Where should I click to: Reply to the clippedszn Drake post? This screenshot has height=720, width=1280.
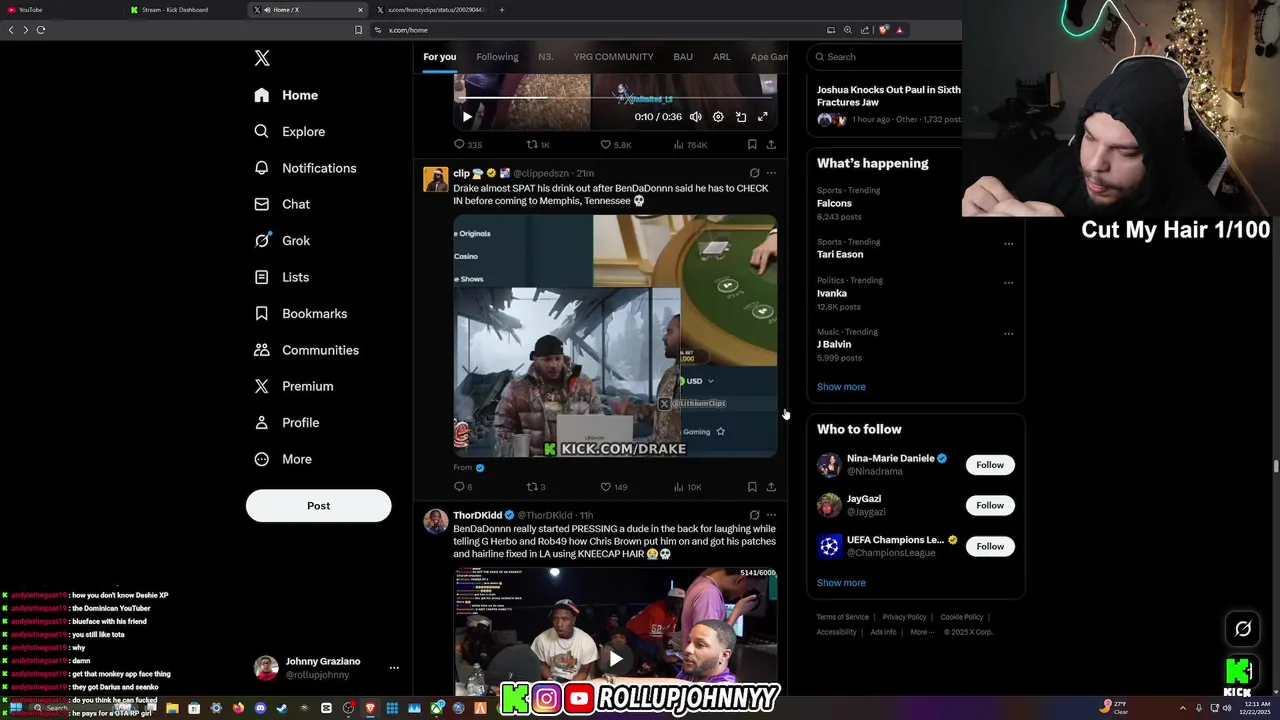(x=463, y=487)
